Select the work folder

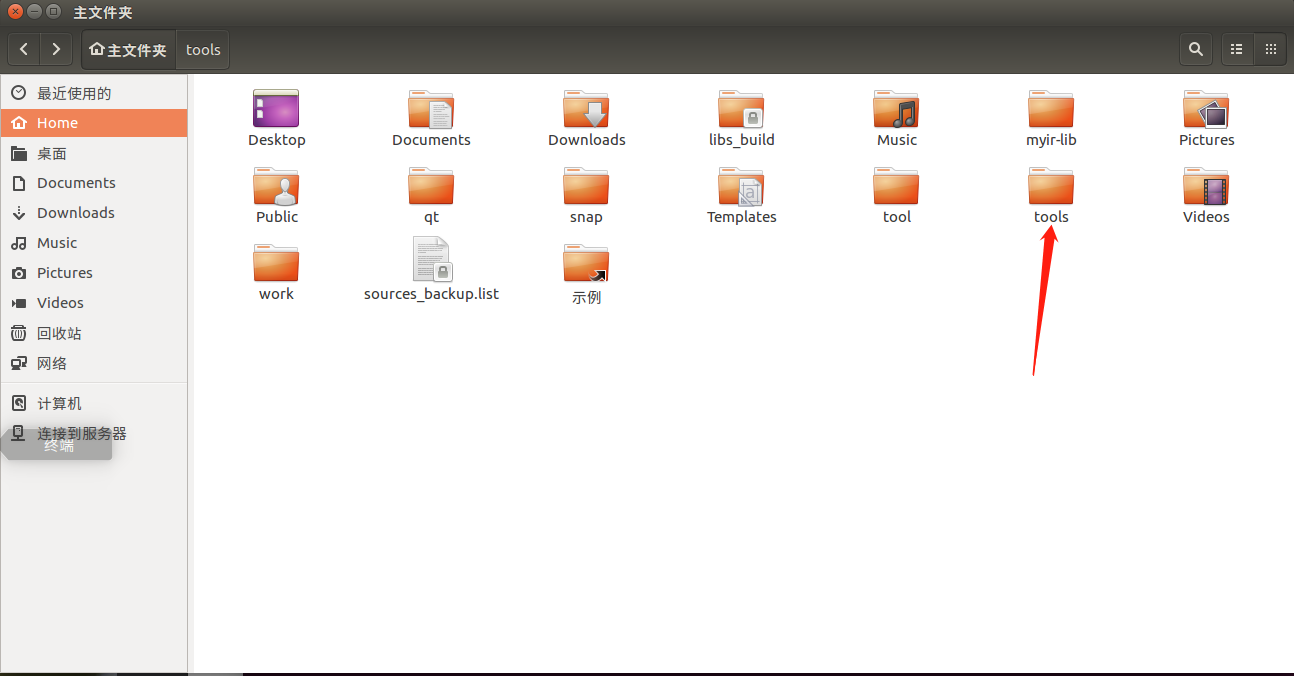point(276,263)
